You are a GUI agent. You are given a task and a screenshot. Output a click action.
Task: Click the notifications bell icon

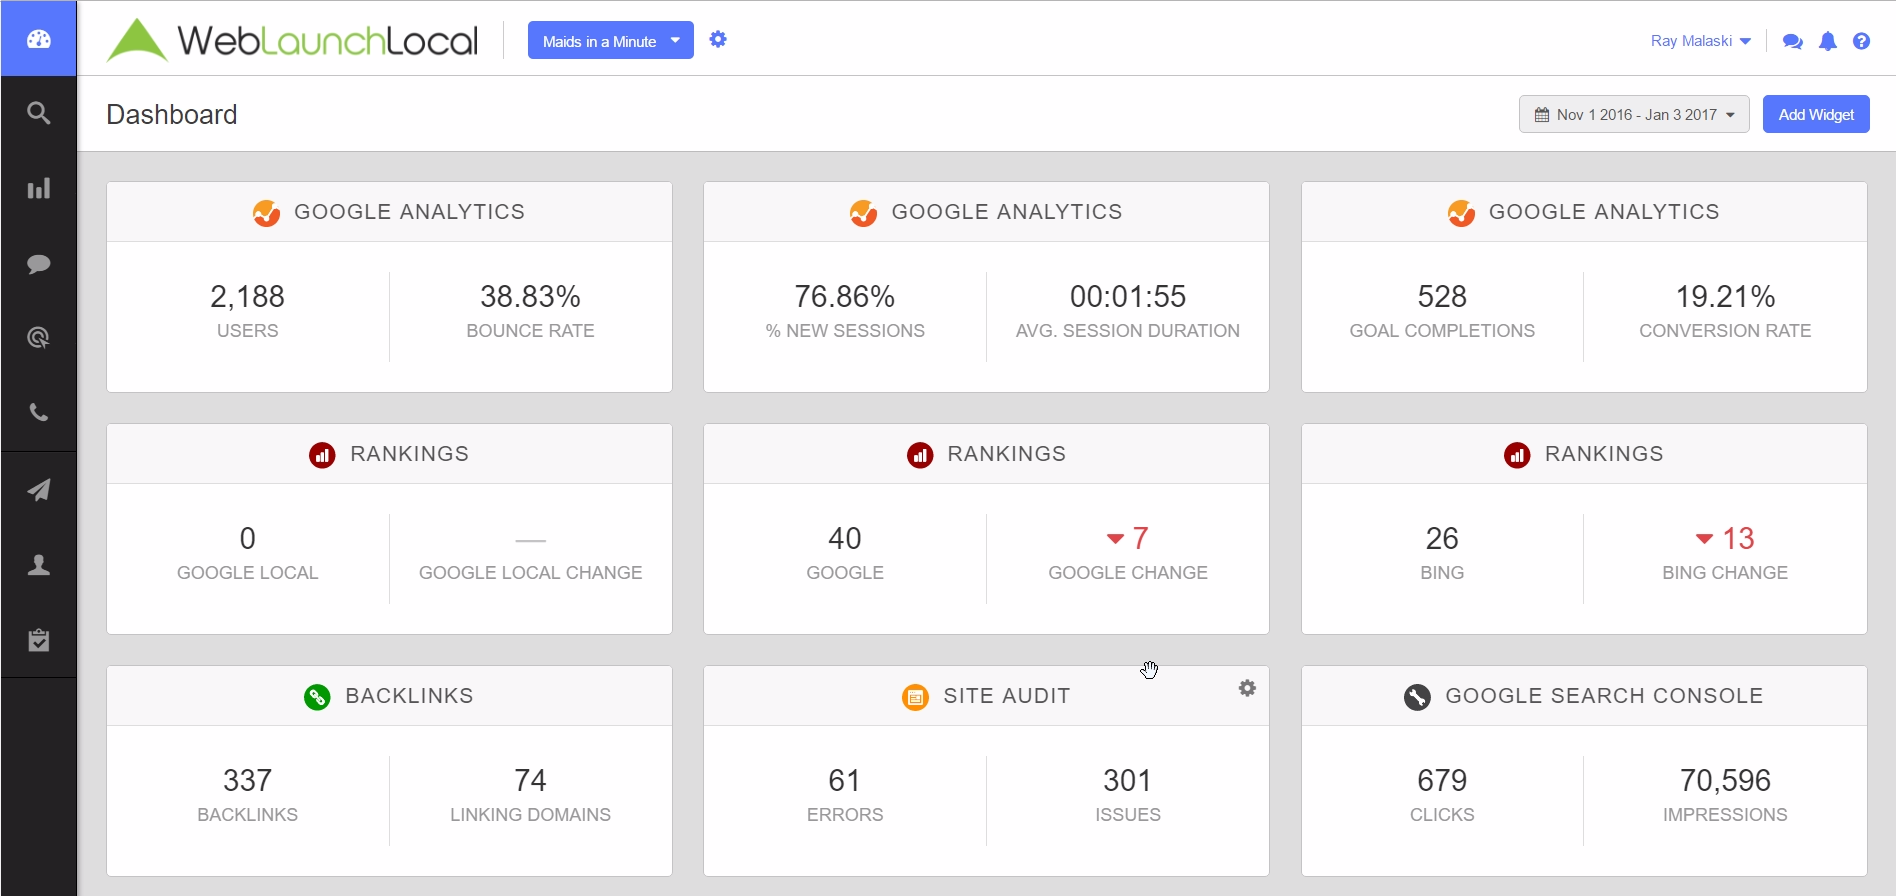tap(1827, 41)
